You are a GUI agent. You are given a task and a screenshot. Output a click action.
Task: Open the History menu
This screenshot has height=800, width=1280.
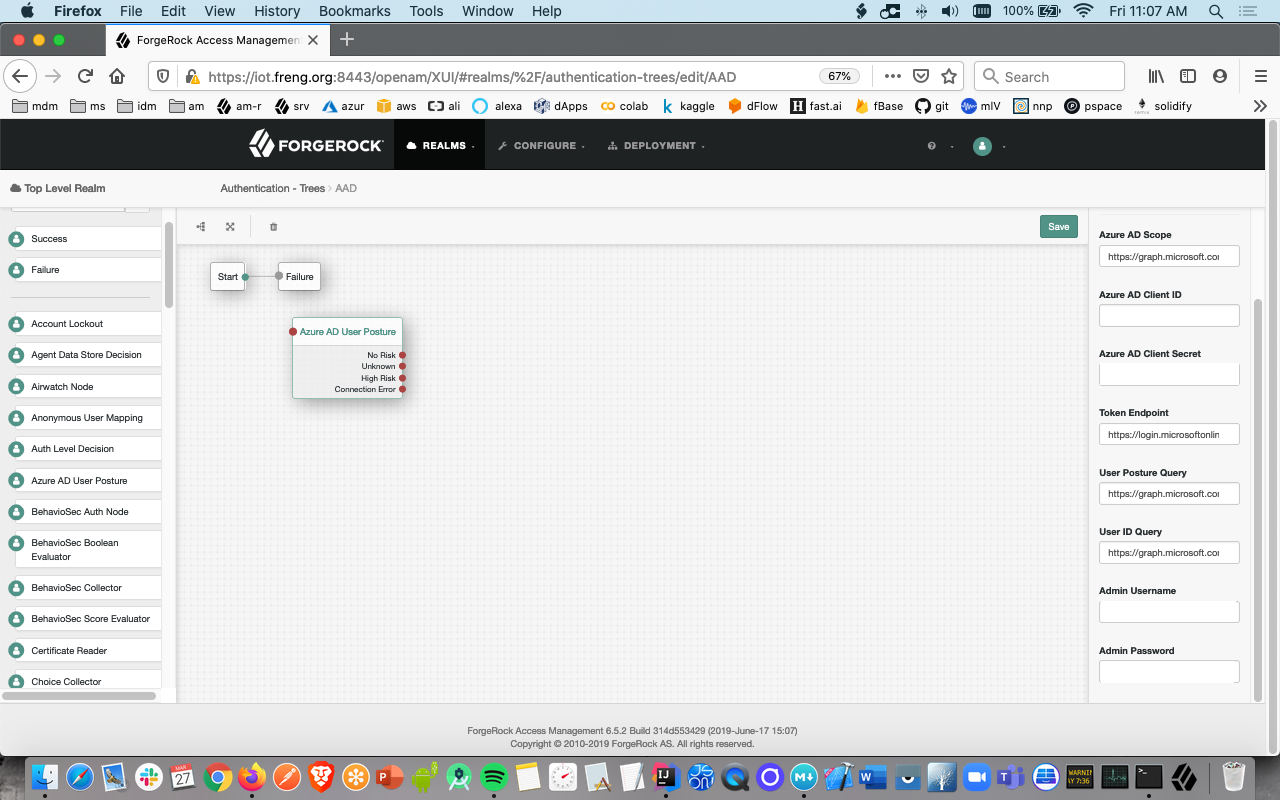(277, 11)
